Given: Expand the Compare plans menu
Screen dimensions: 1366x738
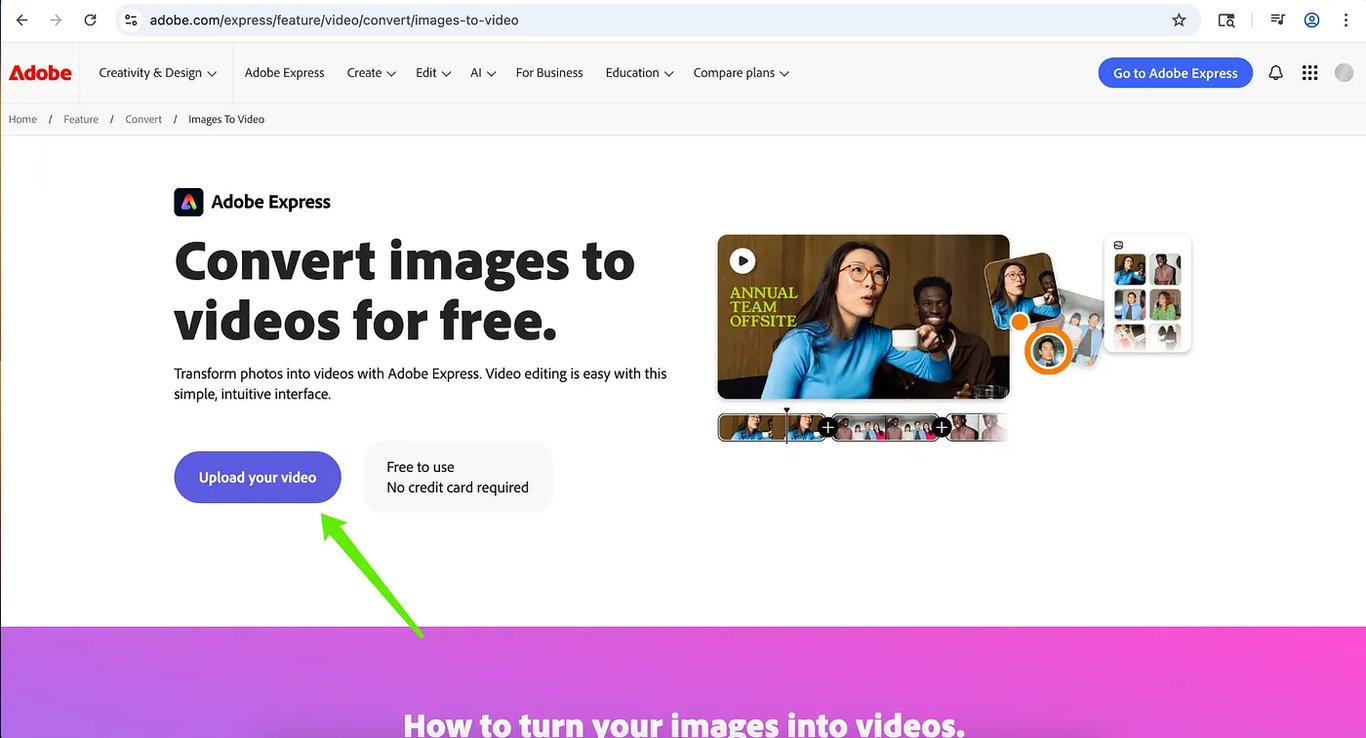Looking at the screenshot, I should [x=741, y=73].
